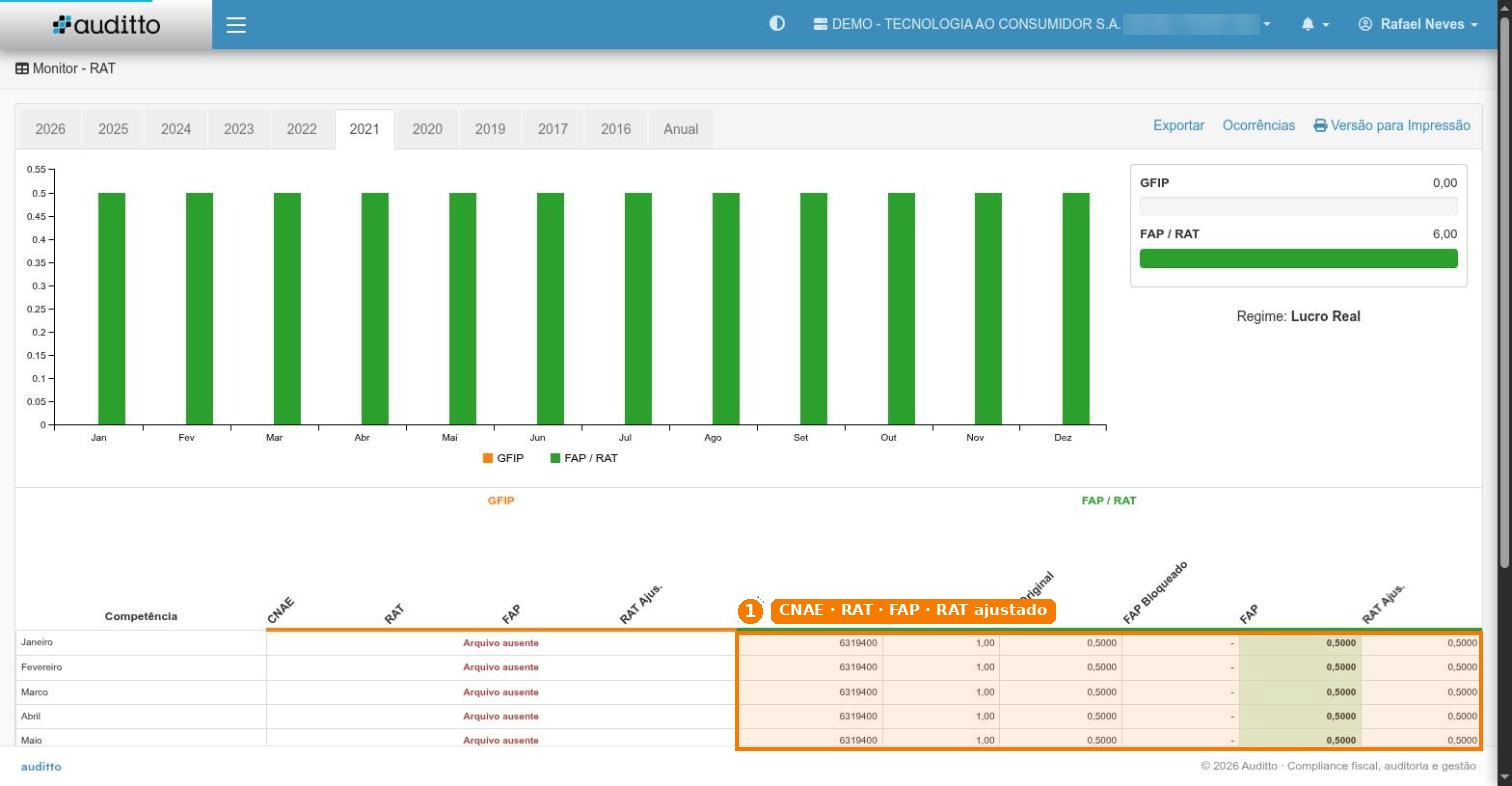1512x786 pixels.
Task: Open Rafael Neves user menu
Action: [x=1418, y=24]
